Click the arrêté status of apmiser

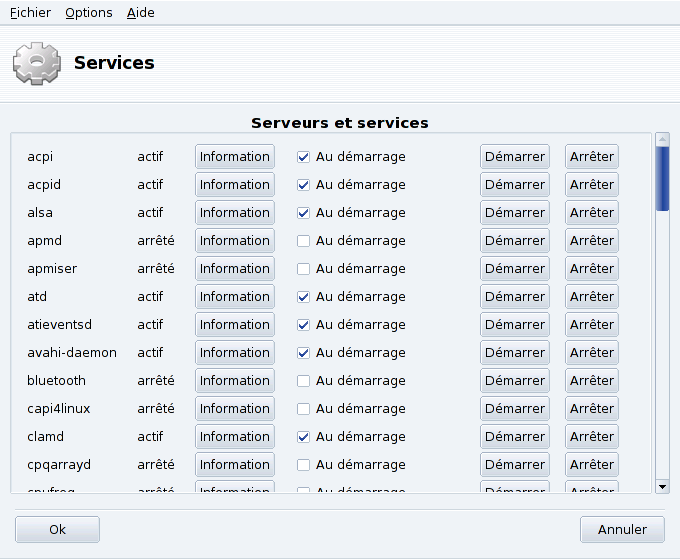coord(156,269)
